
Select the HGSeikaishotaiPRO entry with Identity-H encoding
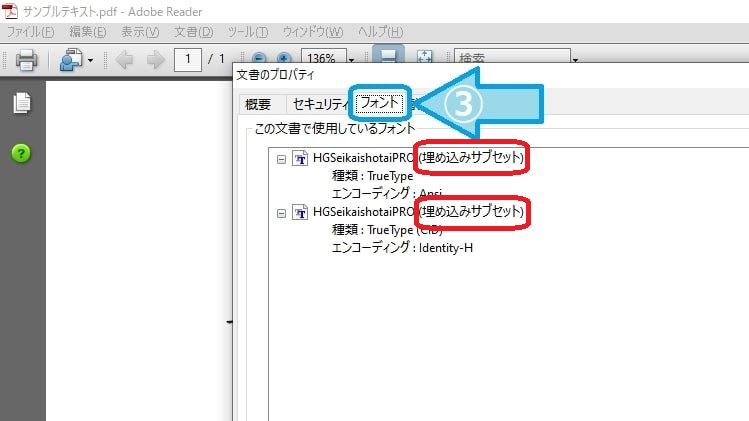pos(418,212)
